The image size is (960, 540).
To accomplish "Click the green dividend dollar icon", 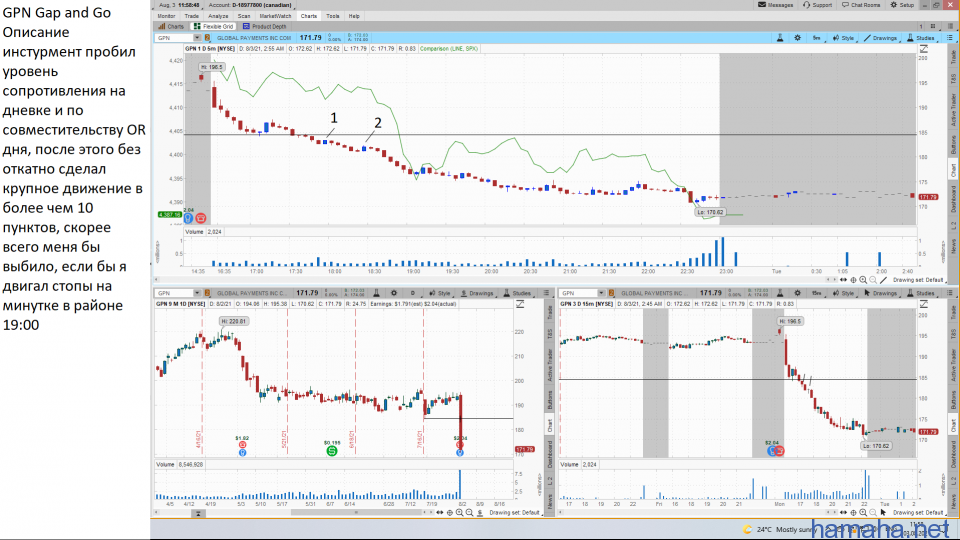I will pos(332,451).
